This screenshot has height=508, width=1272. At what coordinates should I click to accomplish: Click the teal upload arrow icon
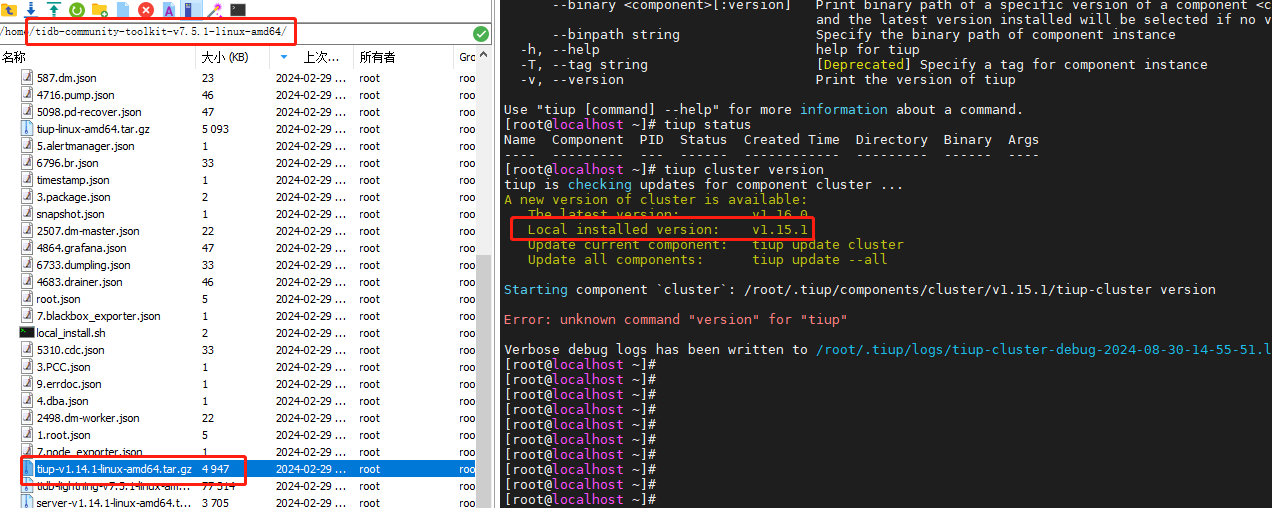(x=55, y=9)
